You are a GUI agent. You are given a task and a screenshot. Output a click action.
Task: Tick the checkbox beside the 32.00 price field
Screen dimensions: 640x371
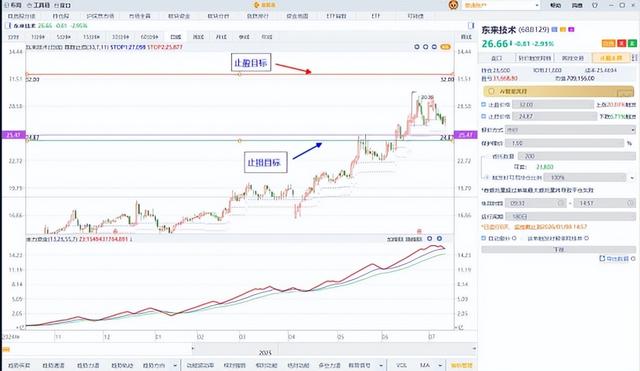pos(484,104)
